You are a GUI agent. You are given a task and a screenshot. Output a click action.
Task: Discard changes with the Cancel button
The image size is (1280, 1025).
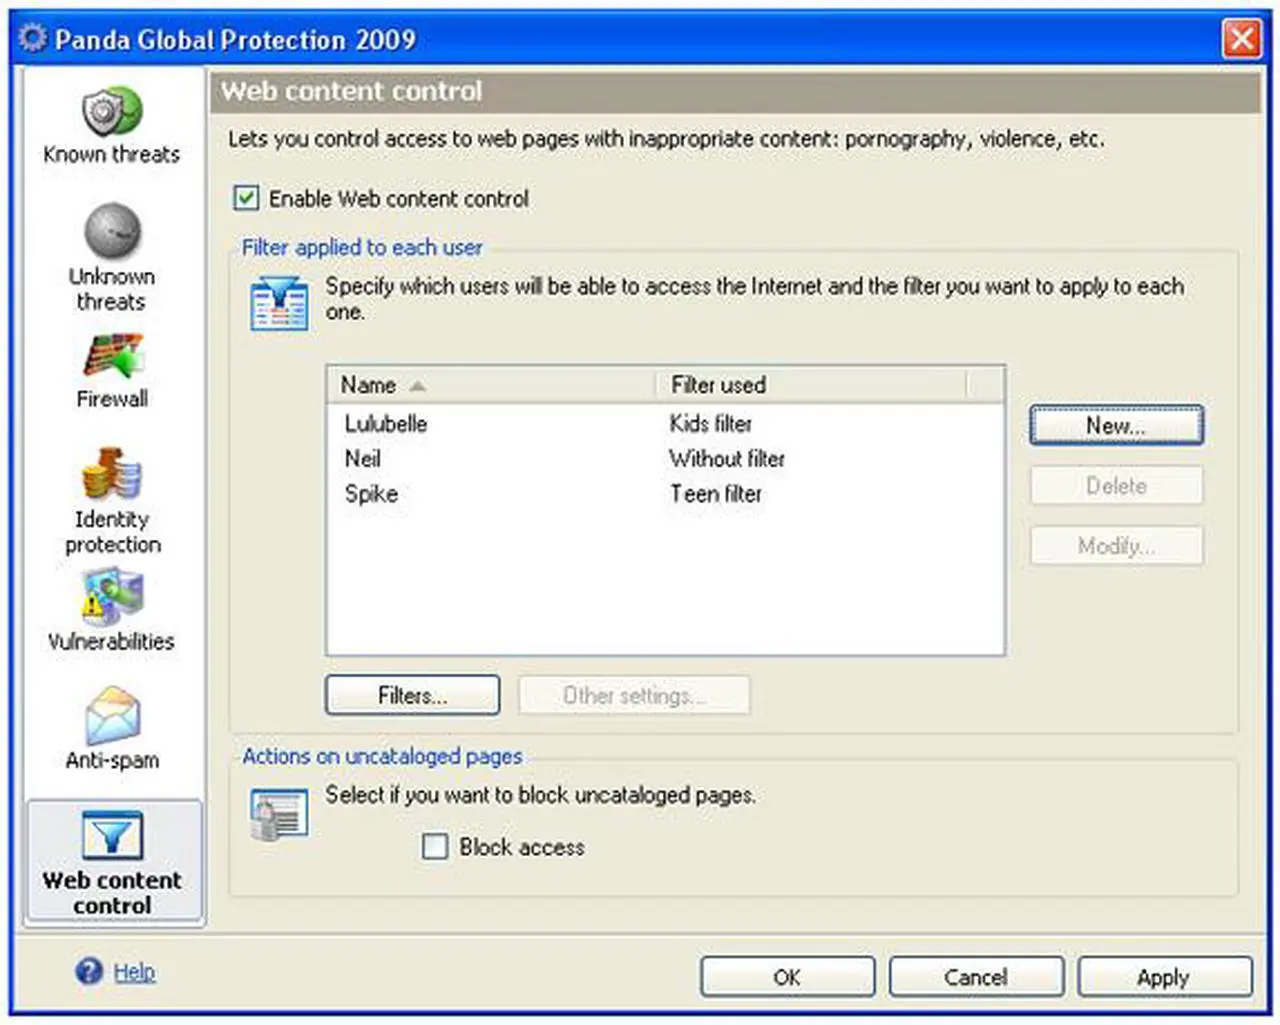[x=976, y=977]
